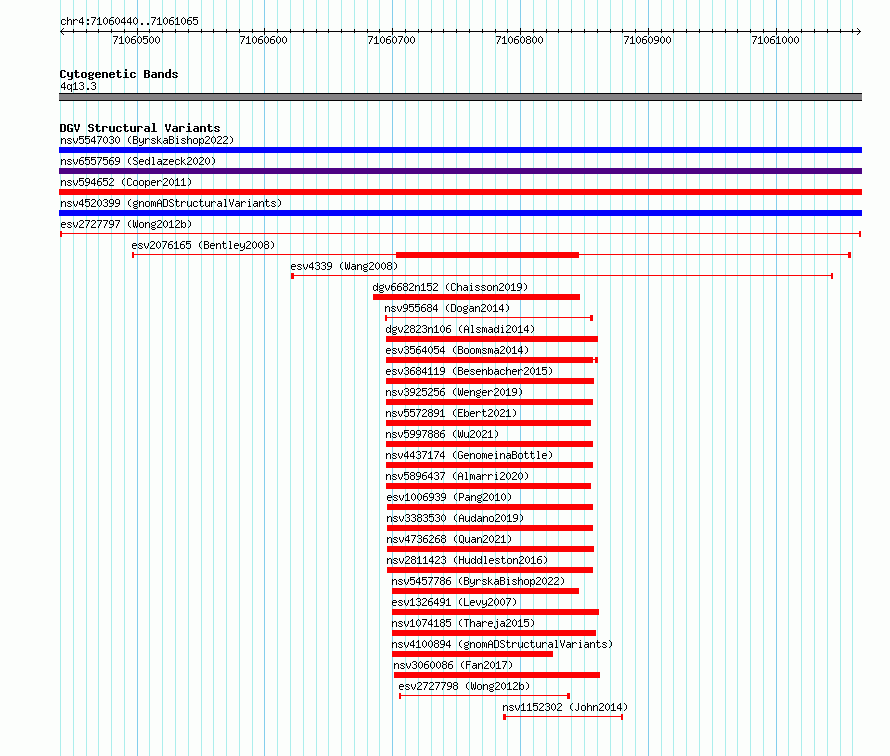The image size is (890, 756).
Task: Click the red bar under nsv594652 (Cooper2011)
Action: 460,192
